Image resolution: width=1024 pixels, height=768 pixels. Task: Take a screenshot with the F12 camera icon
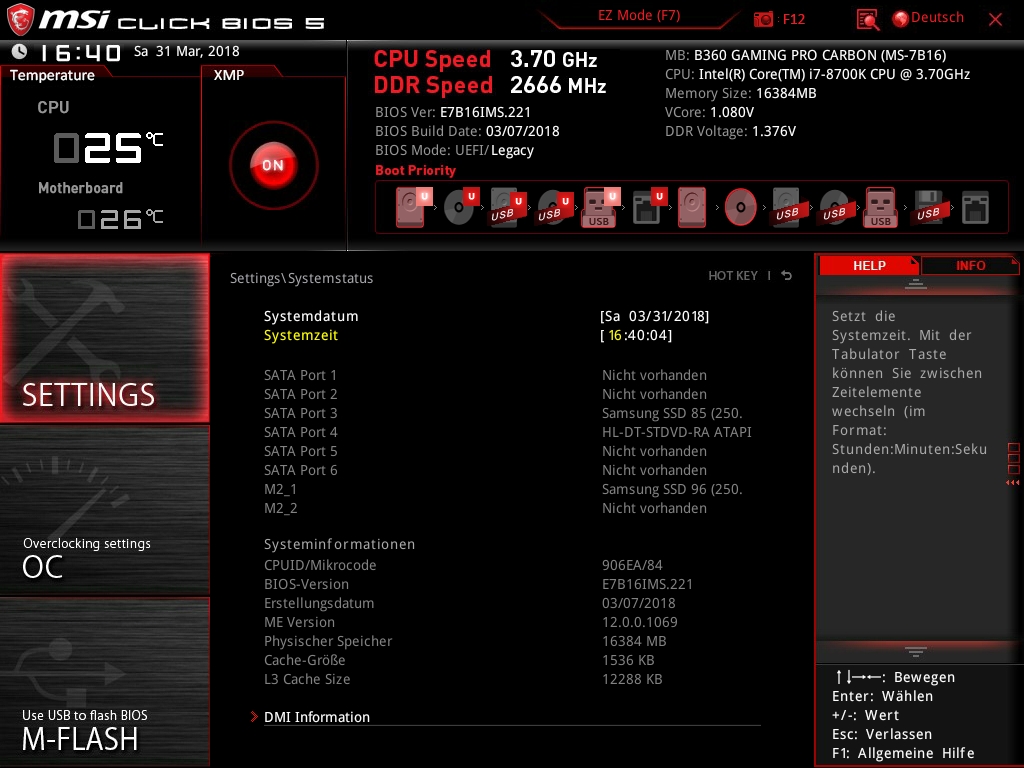[763, 19]
